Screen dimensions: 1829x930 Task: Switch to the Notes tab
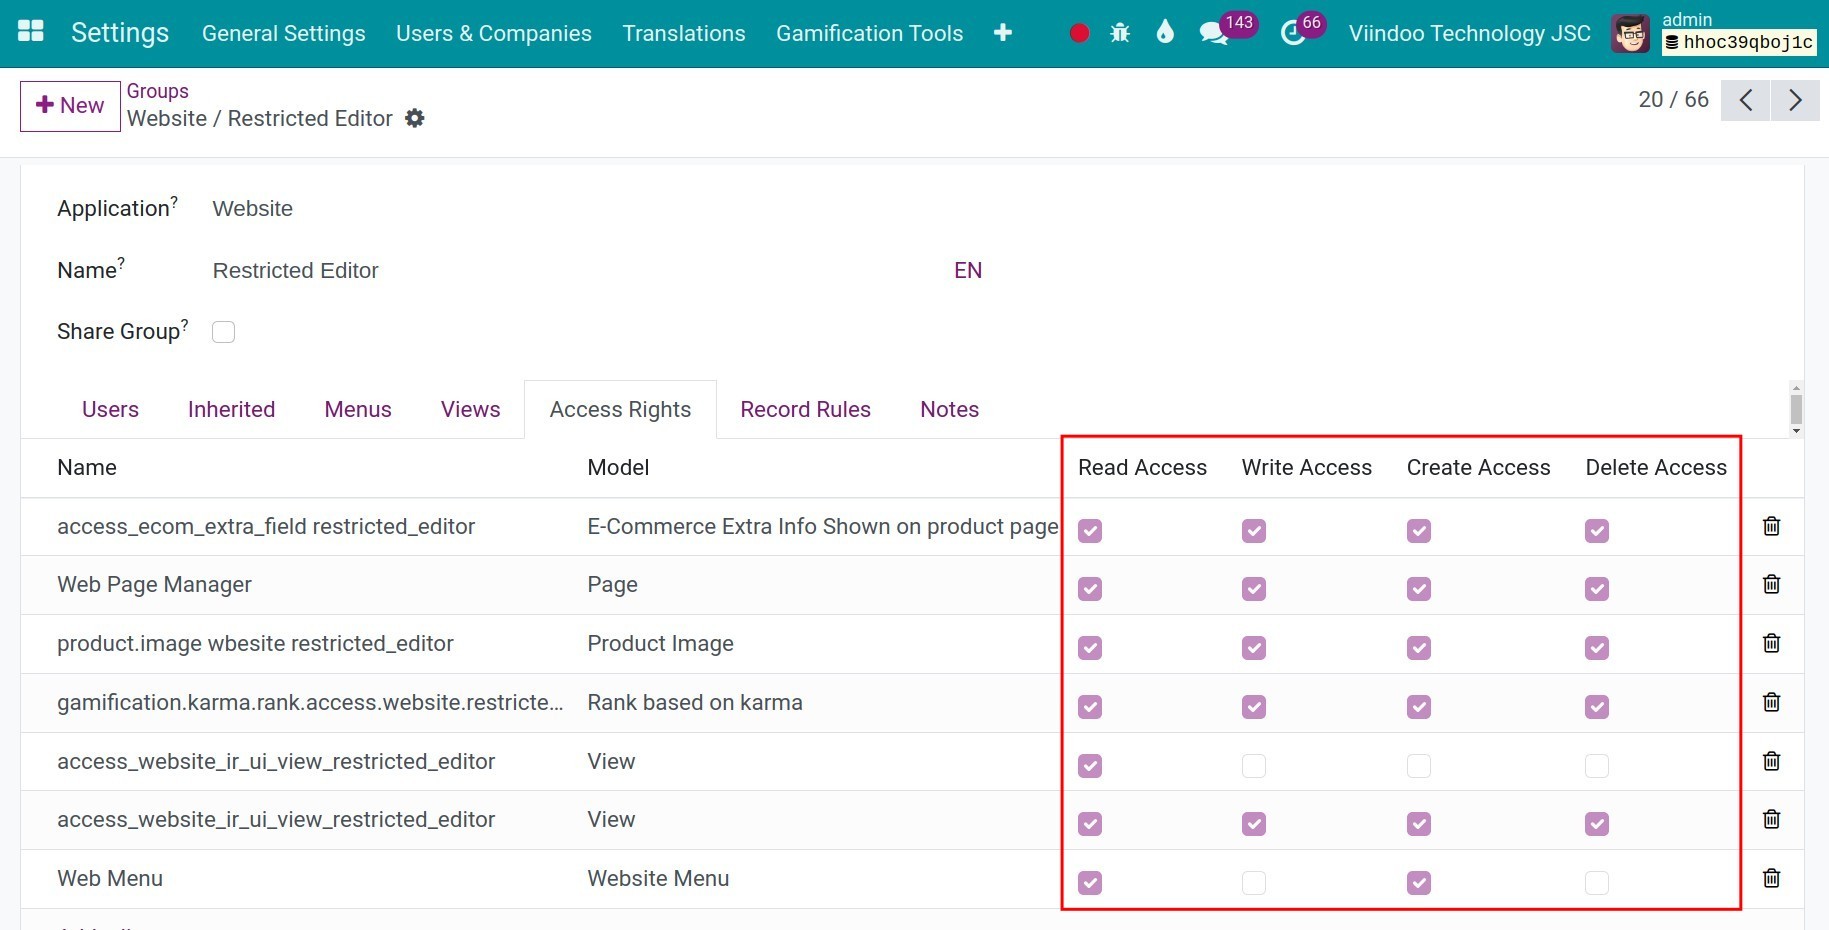[949, 409]
